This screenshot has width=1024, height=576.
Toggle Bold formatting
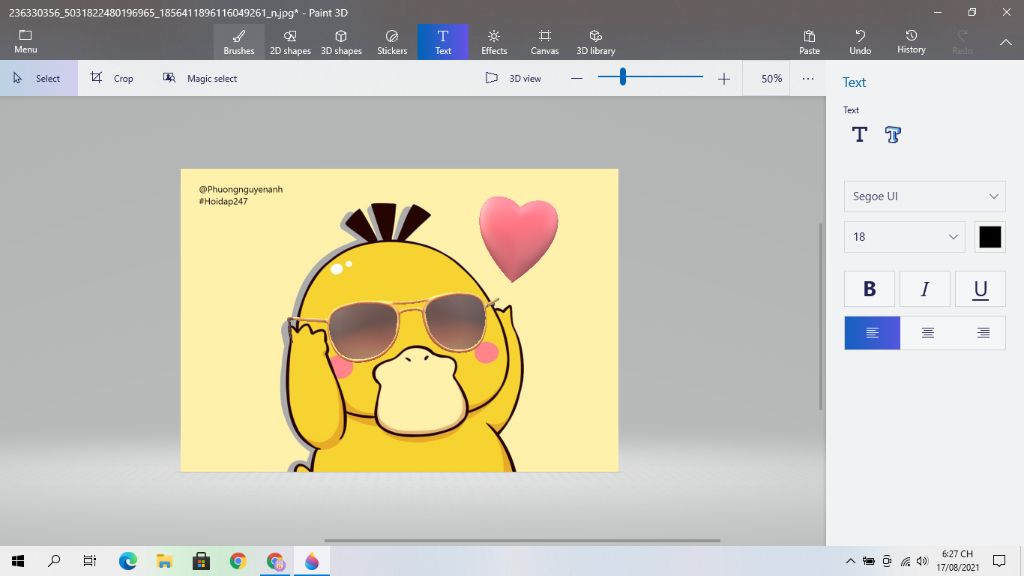tap(869, 289)
